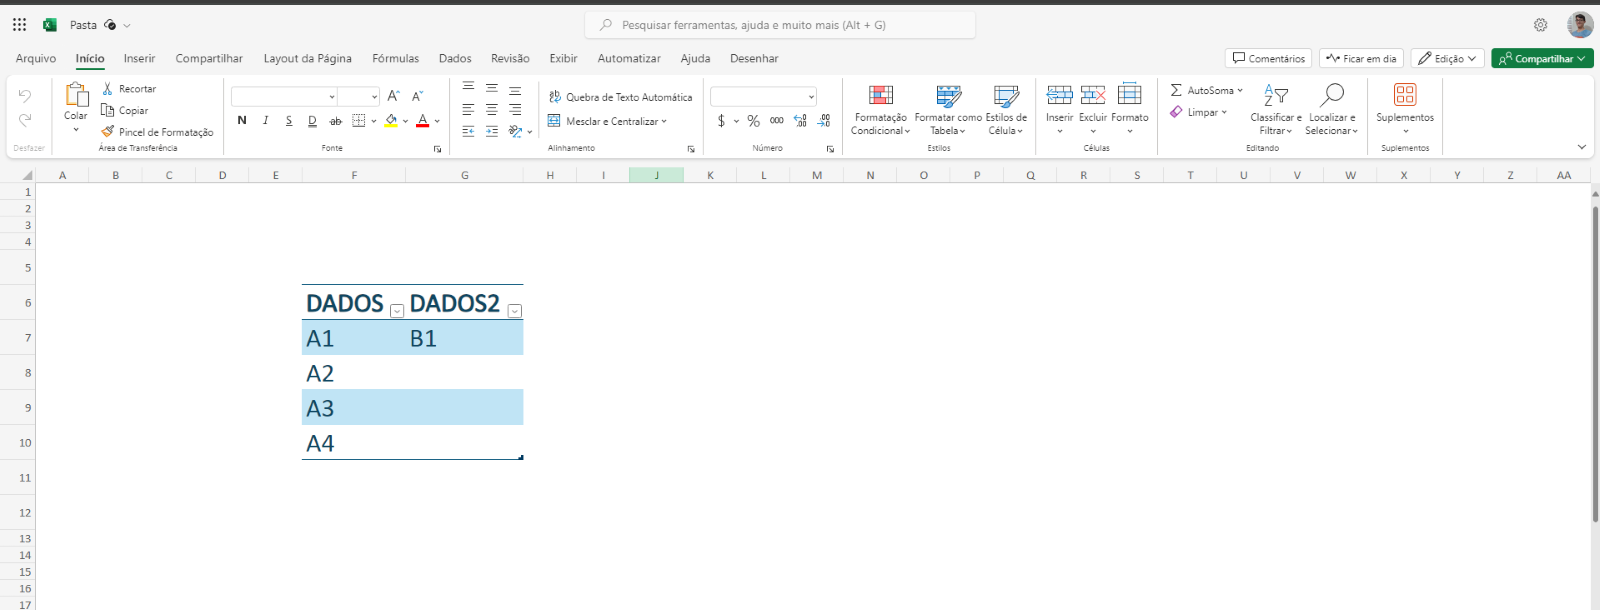
Task: Open the Inserir ribbon tab
Action: 139,59
